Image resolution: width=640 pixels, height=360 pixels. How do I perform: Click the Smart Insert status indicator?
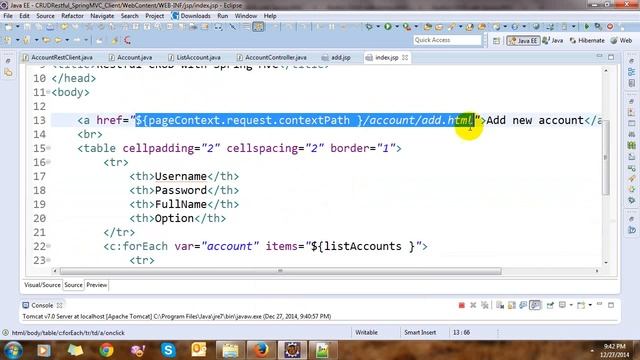(x=420, y=332)
